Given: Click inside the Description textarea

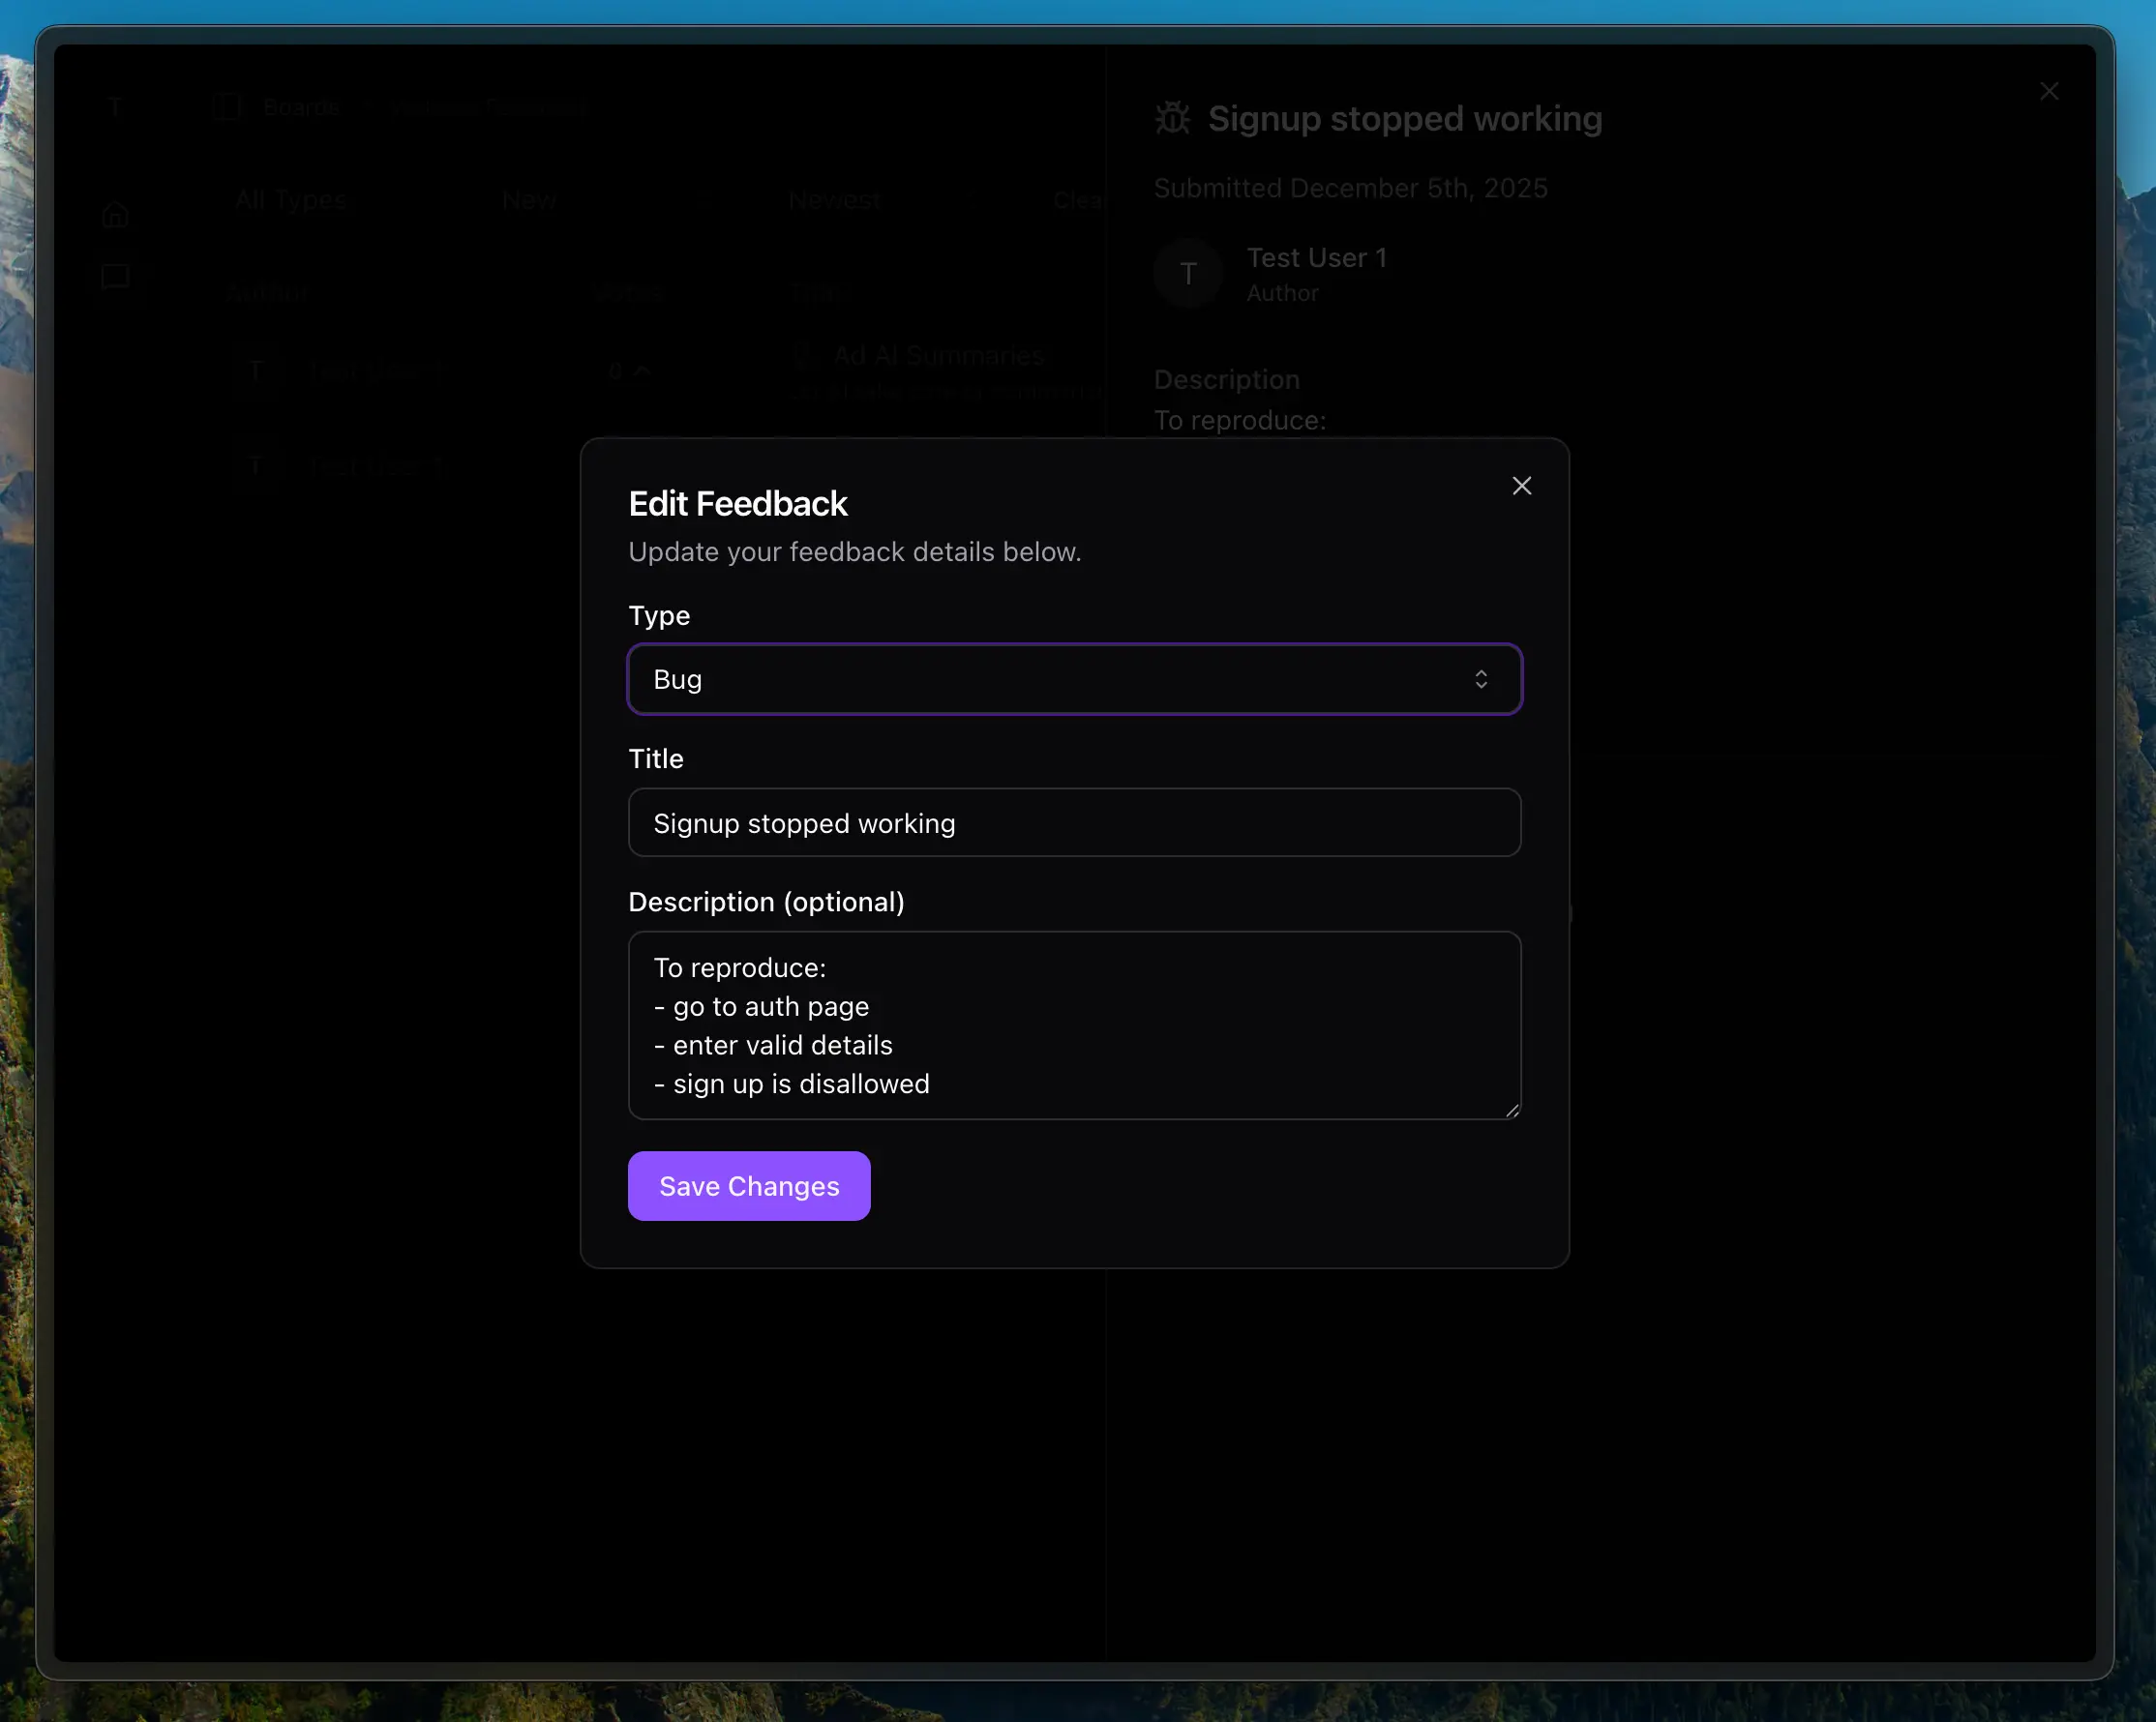Looking at the screenshot, I should click(1074, 1025).
